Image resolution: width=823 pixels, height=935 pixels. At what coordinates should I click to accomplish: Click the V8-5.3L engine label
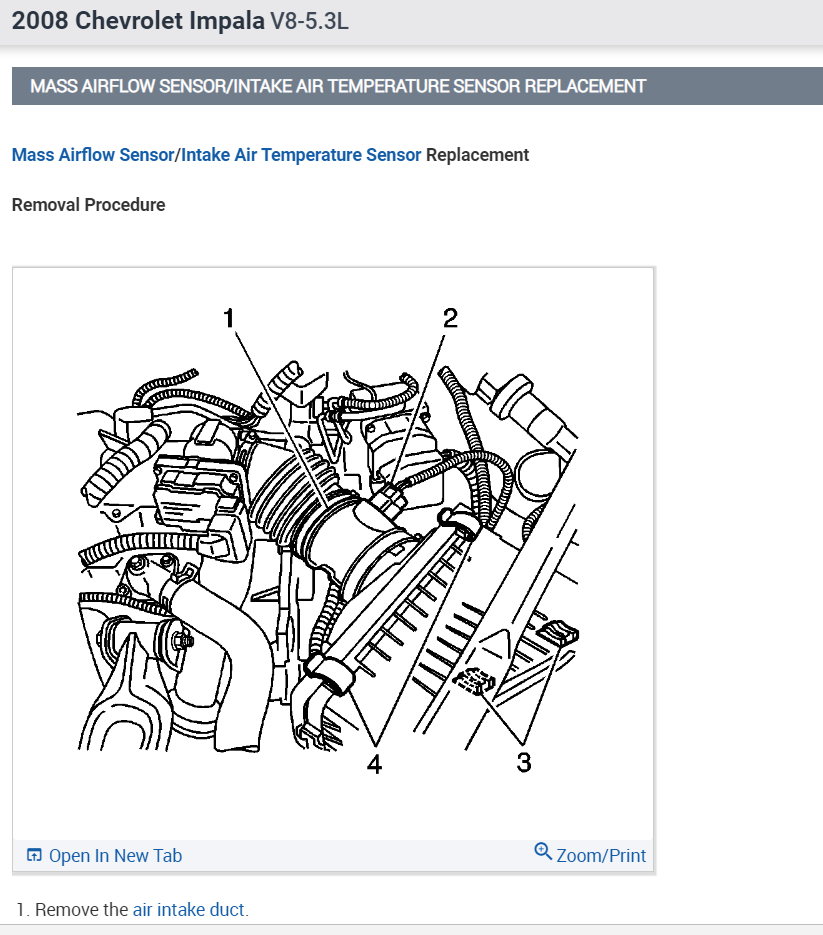pos(310,21)
